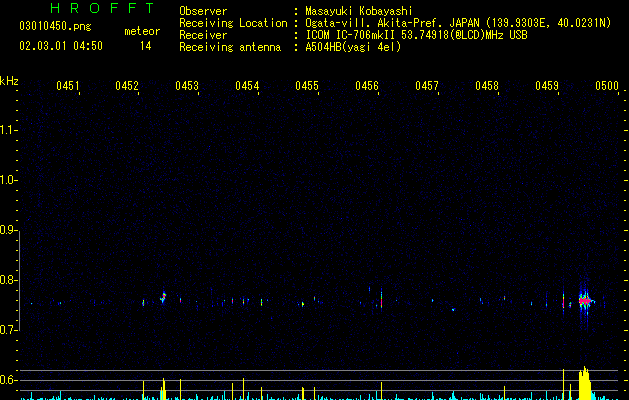Click the observer name Masayuki Kobayashi
629x400 pixels.
click(359, 11)
